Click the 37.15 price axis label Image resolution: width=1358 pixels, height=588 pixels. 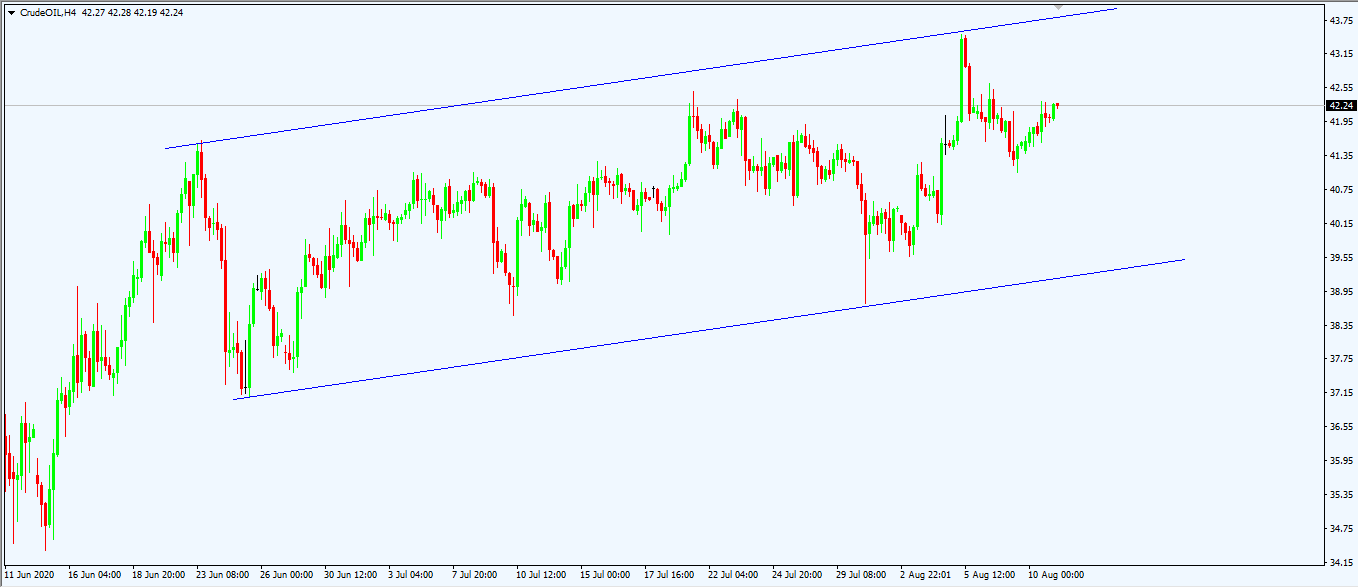(1341, 393)
